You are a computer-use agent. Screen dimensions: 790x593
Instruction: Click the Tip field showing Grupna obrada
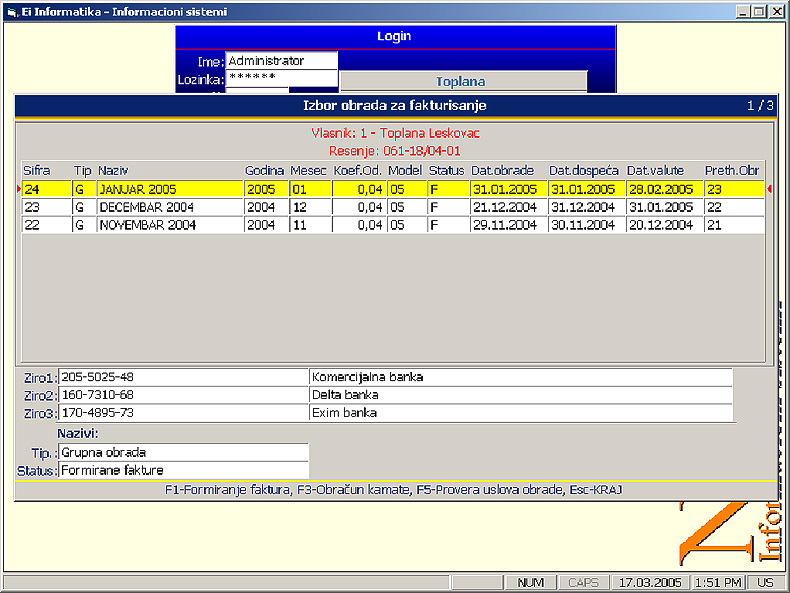pyautogui.click(x=183, y=452)
